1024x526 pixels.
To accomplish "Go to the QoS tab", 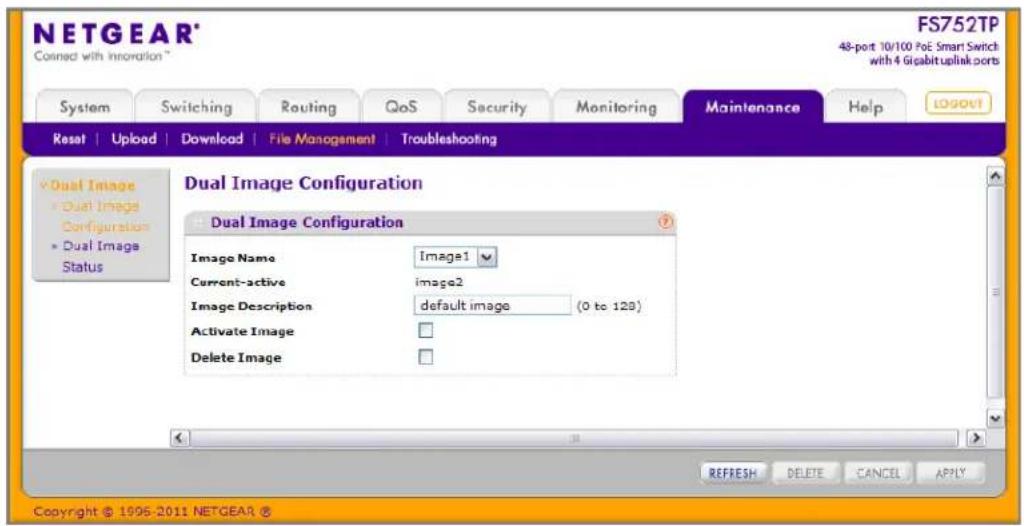I will [x=402, y=107].
